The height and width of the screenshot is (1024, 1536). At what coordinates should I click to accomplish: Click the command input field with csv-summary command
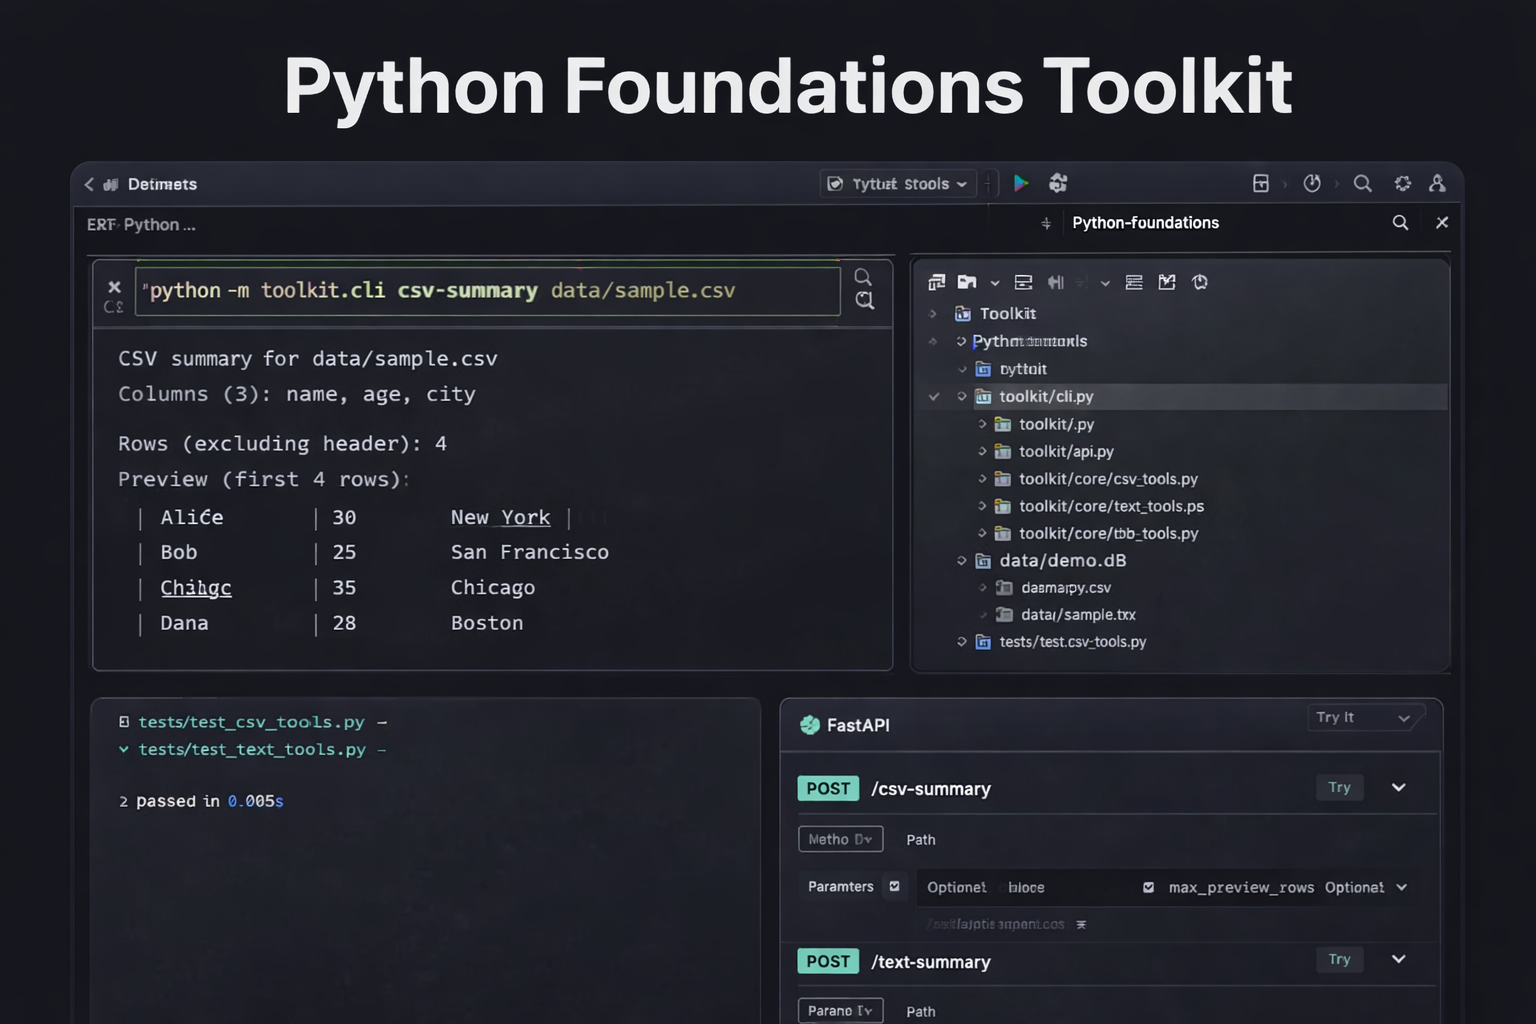[x=488, y=290]
